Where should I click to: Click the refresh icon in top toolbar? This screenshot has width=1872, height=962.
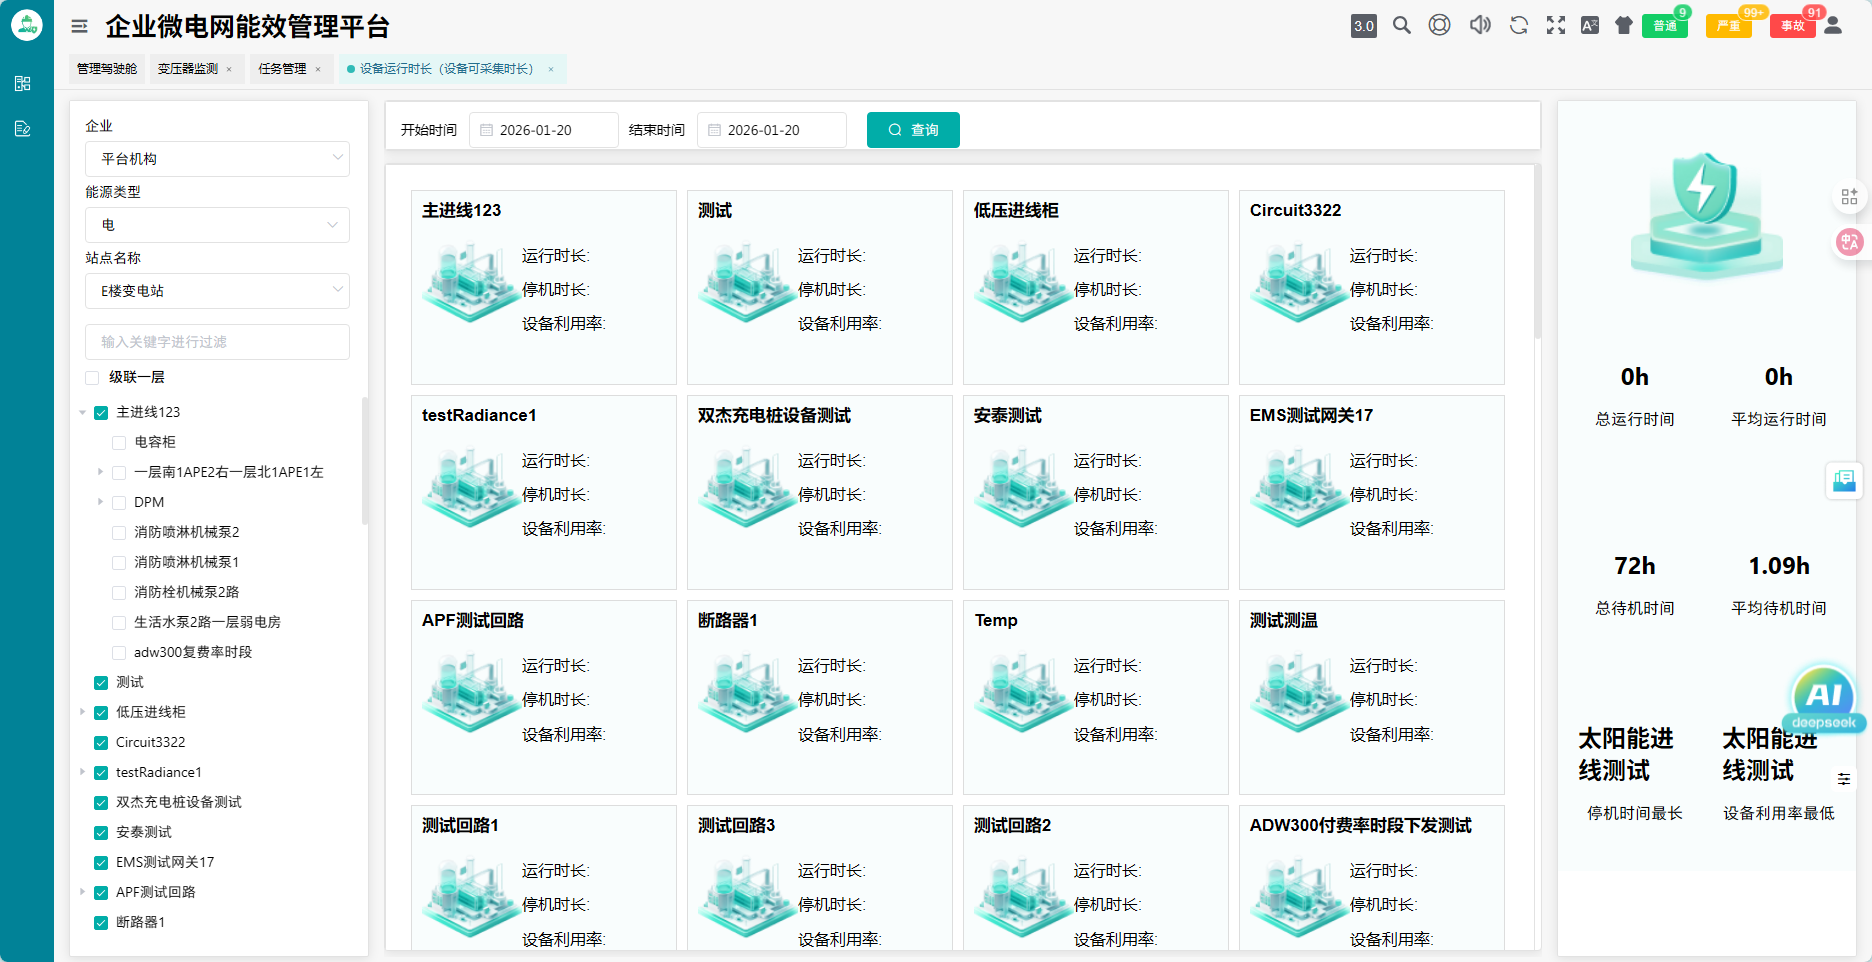1518,26
